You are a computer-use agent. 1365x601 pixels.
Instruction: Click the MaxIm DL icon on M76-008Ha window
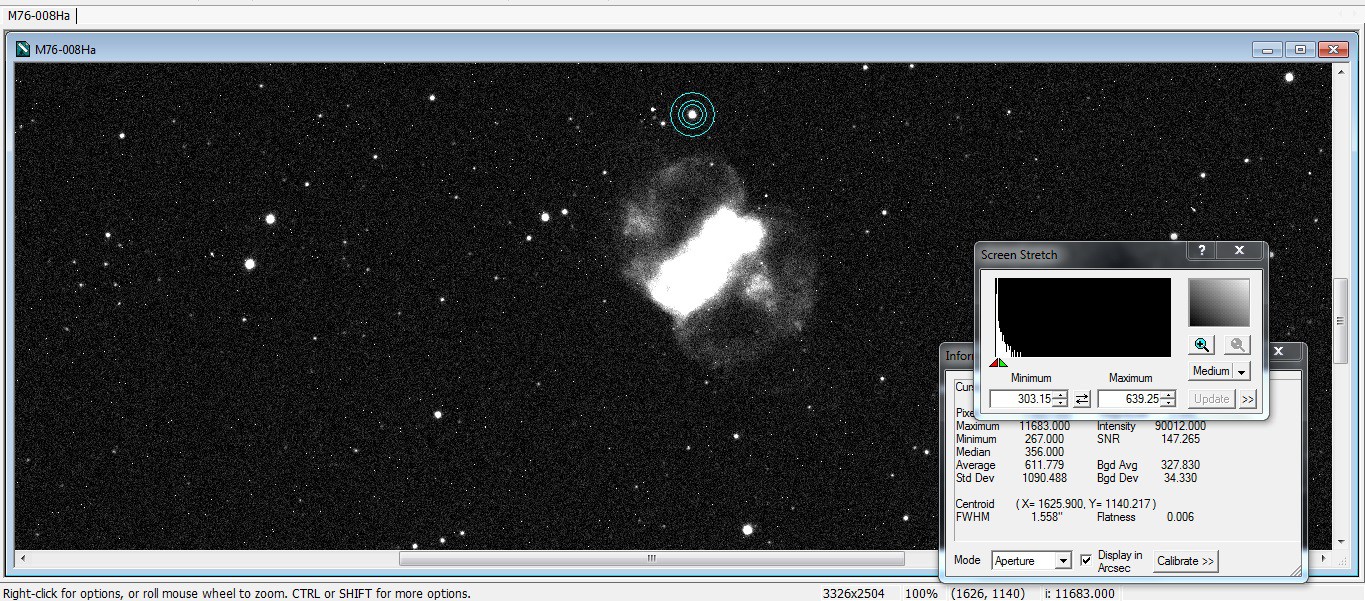23,49
